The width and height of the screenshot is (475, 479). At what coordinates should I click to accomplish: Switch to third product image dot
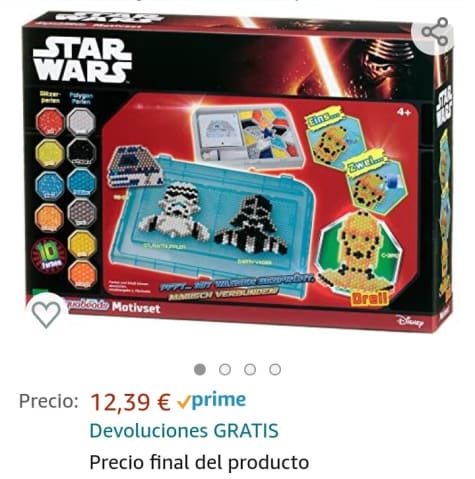click(x=250, y=369)
